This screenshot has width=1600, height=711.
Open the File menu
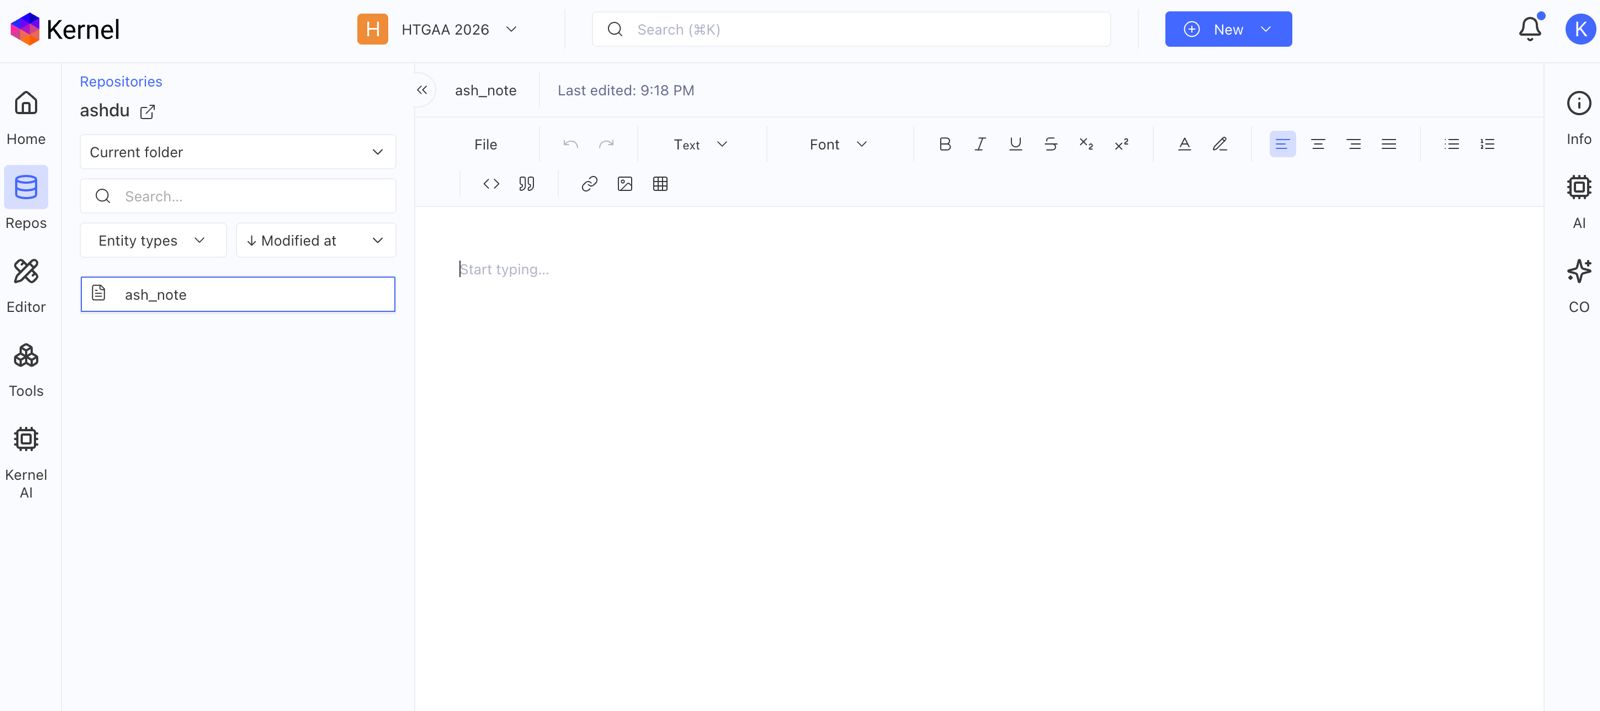486,144
